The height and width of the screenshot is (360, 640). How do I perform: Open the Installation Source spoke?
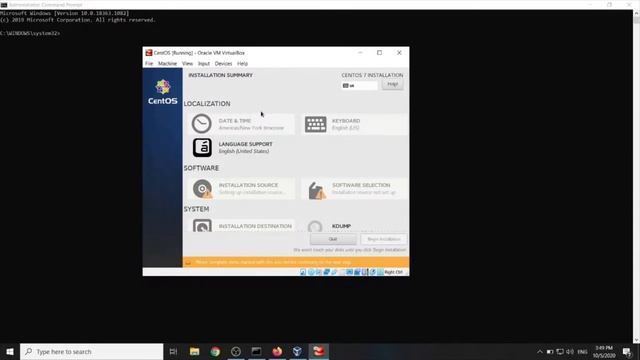coord(241,189)
